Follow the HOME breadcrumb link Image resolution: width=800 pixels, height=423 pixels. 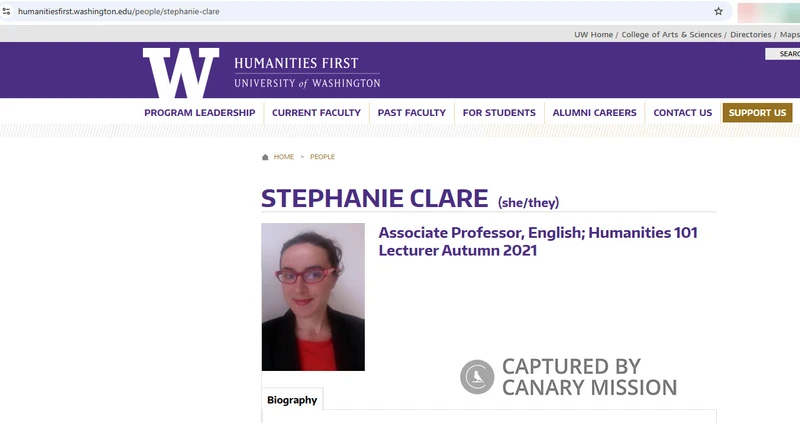(284, 157)
